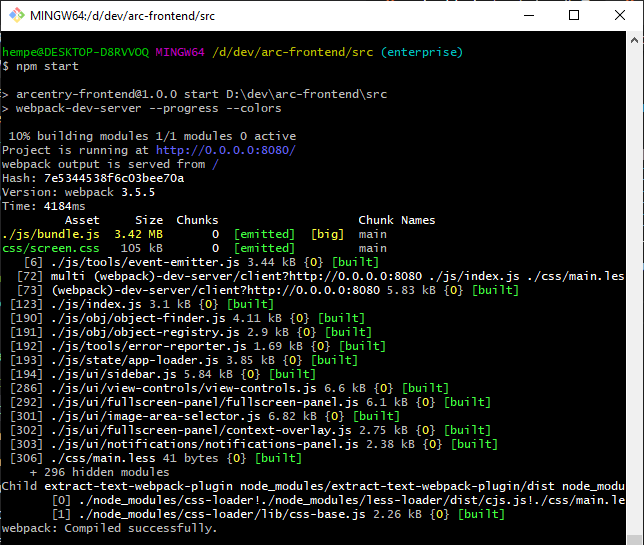
Task: Click 'webpack: Compiled successfully.' message
Action: tap(110, 528)
